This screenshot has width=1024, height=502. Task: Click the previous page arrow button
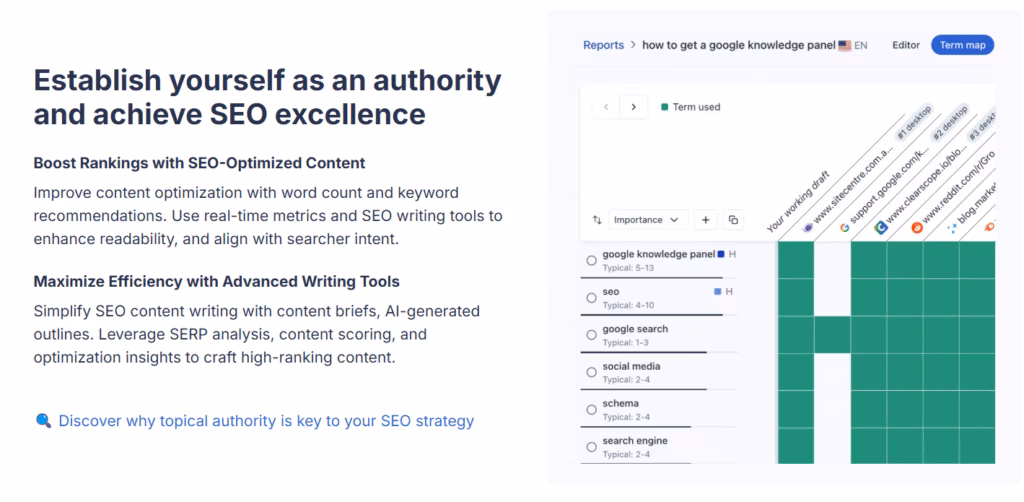click(x=606, y=107)
